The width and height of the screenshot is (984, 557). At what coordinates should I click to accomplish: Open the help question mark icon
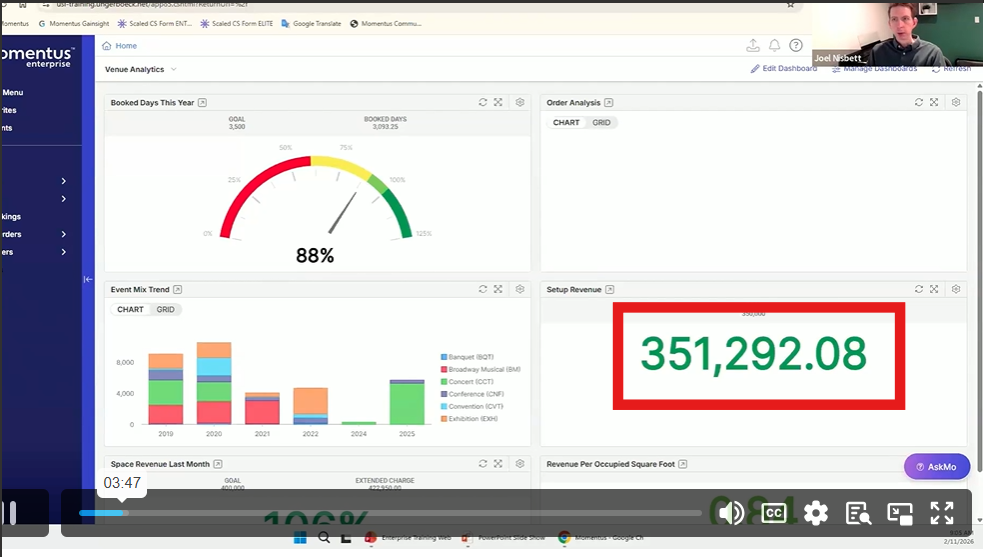[x=796, y=45]
